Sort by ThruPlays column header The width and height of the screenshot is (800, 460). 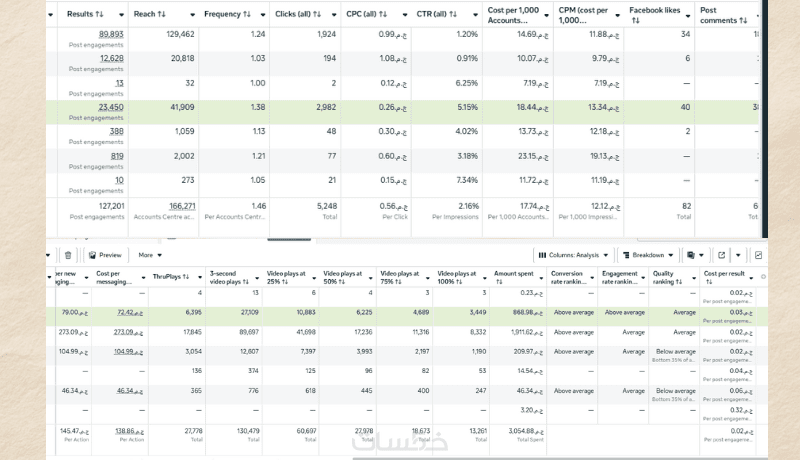[172, 275]
